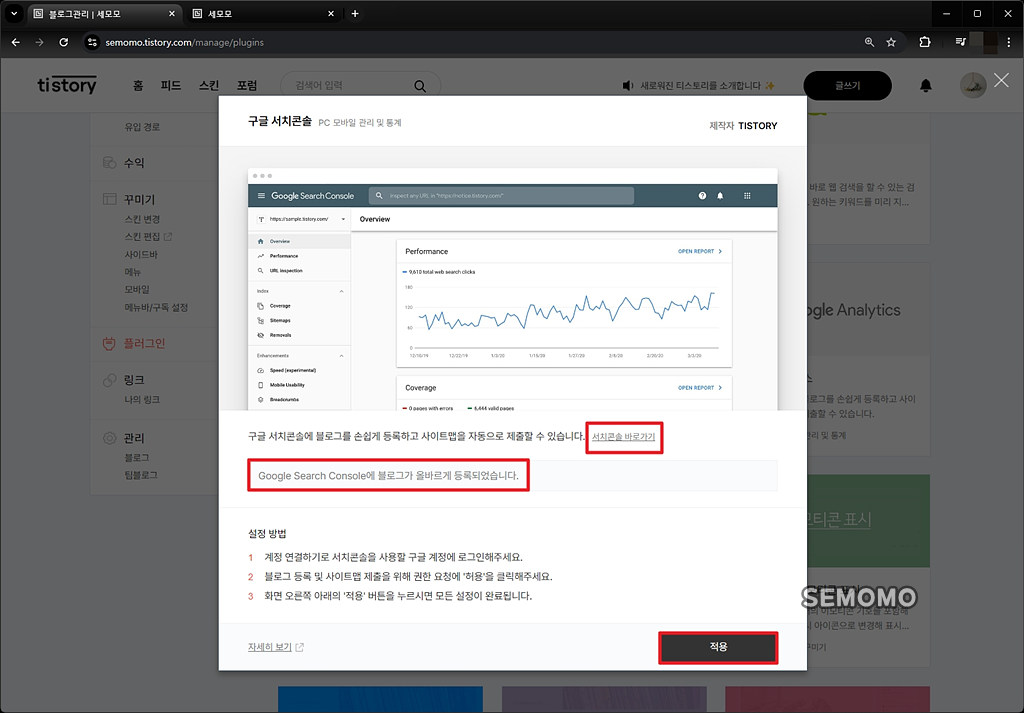The height and width of the screenshot is (713, 1024).
Task: Open a new browser tab
Action: coord(355,14)
